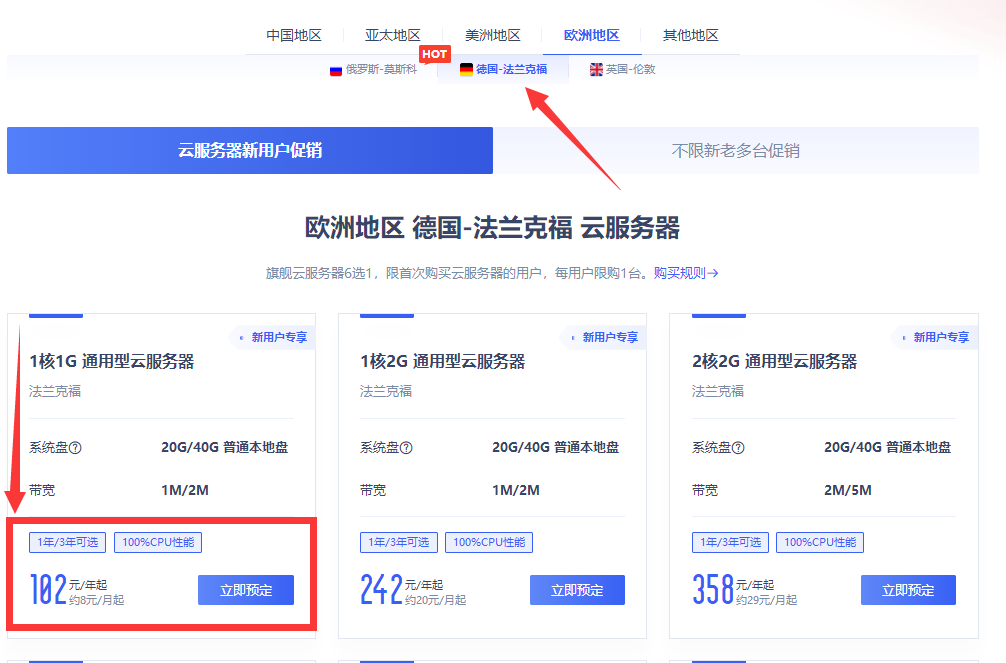Click the UK flag icon
The height and width of the screenshot is (663, 1006).
[x=596, y=70]
